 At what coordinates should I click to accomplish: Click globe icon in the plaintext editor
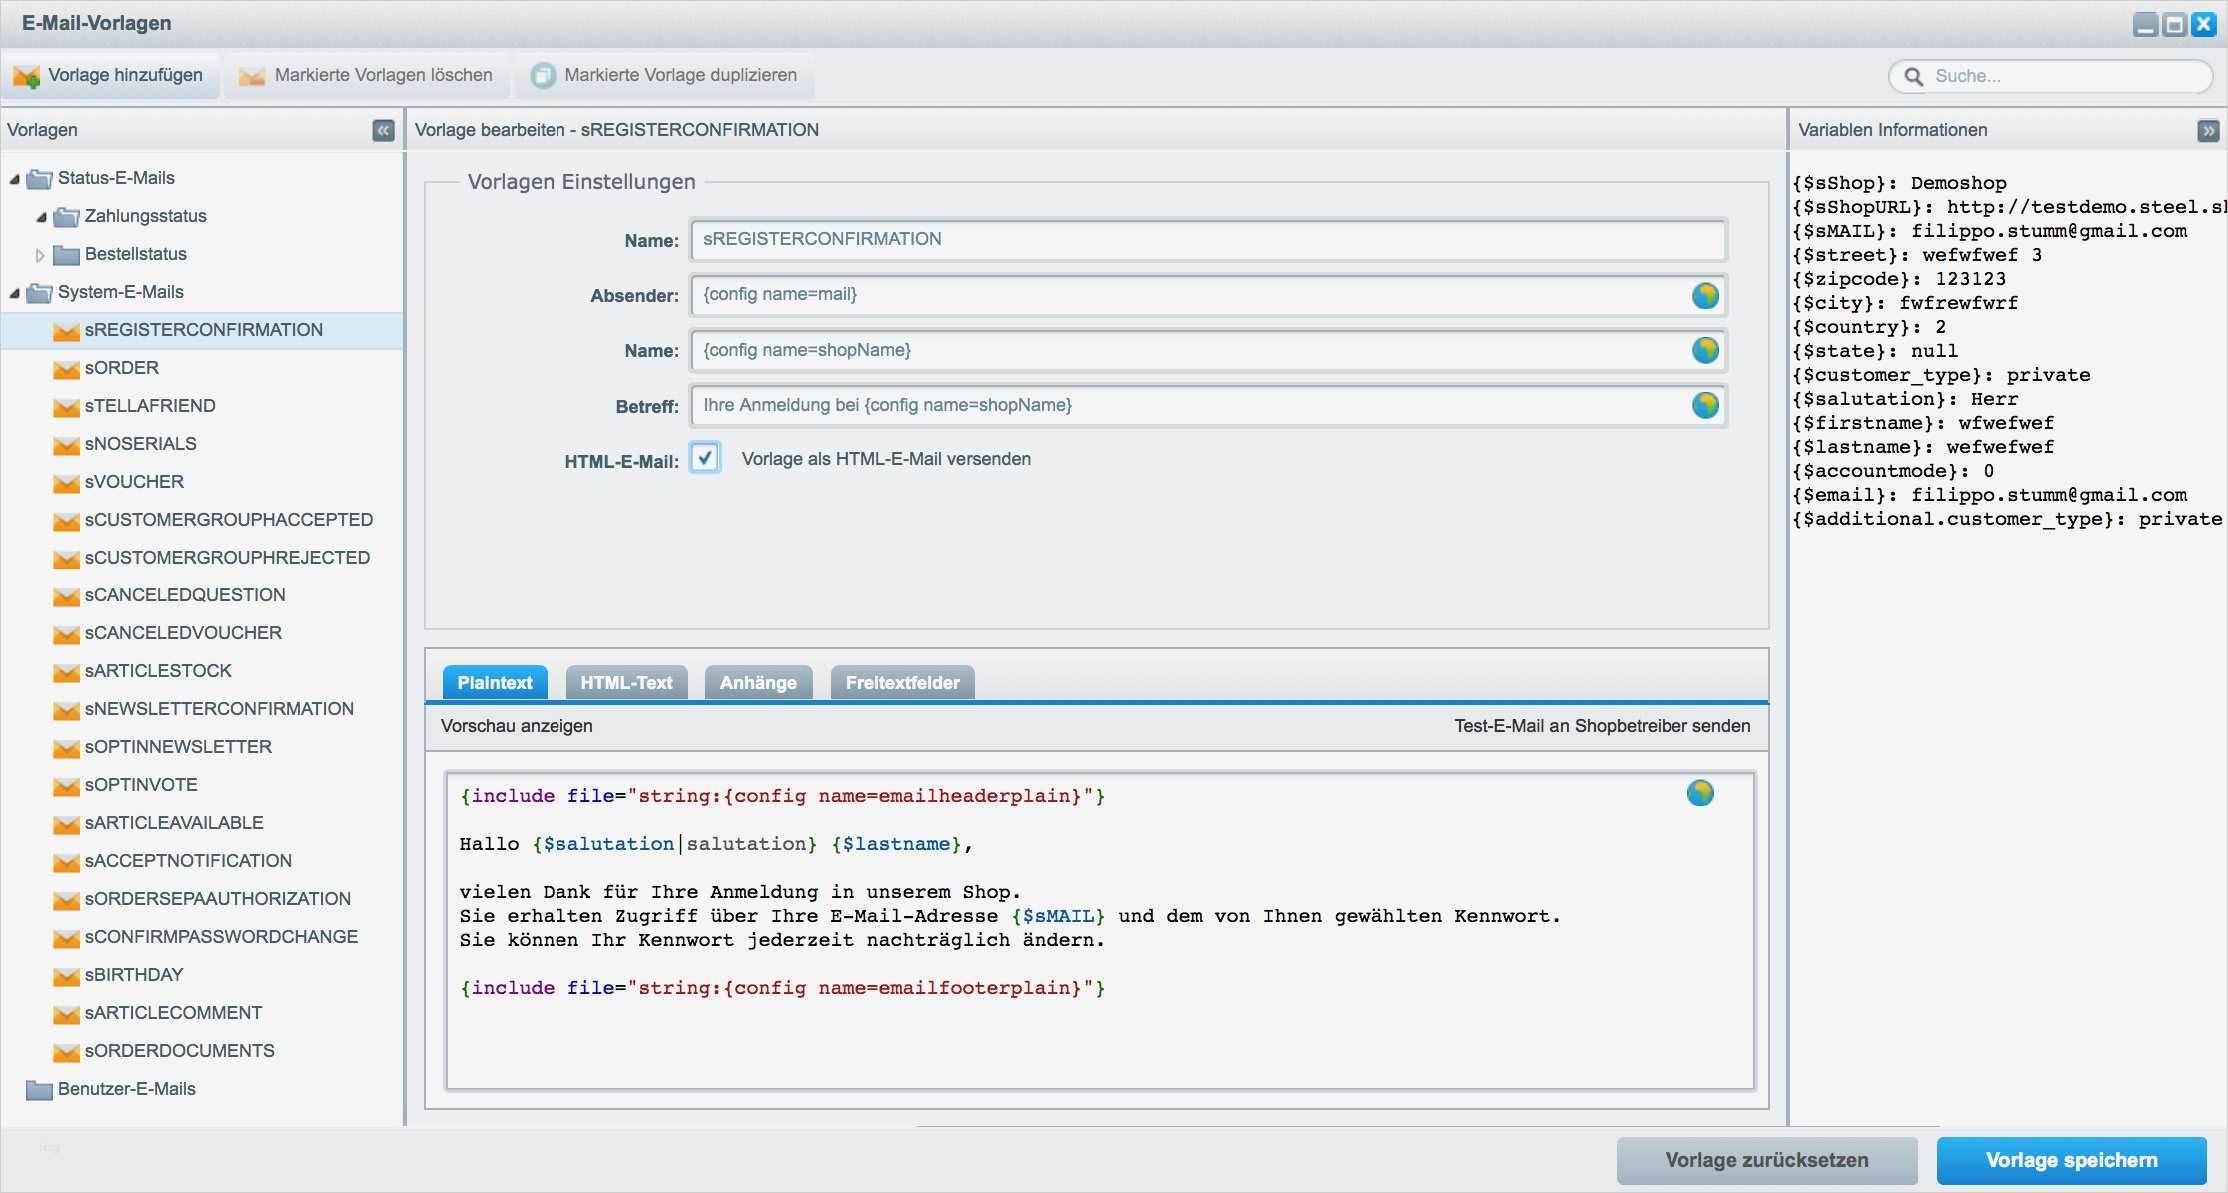[1700, 793]
